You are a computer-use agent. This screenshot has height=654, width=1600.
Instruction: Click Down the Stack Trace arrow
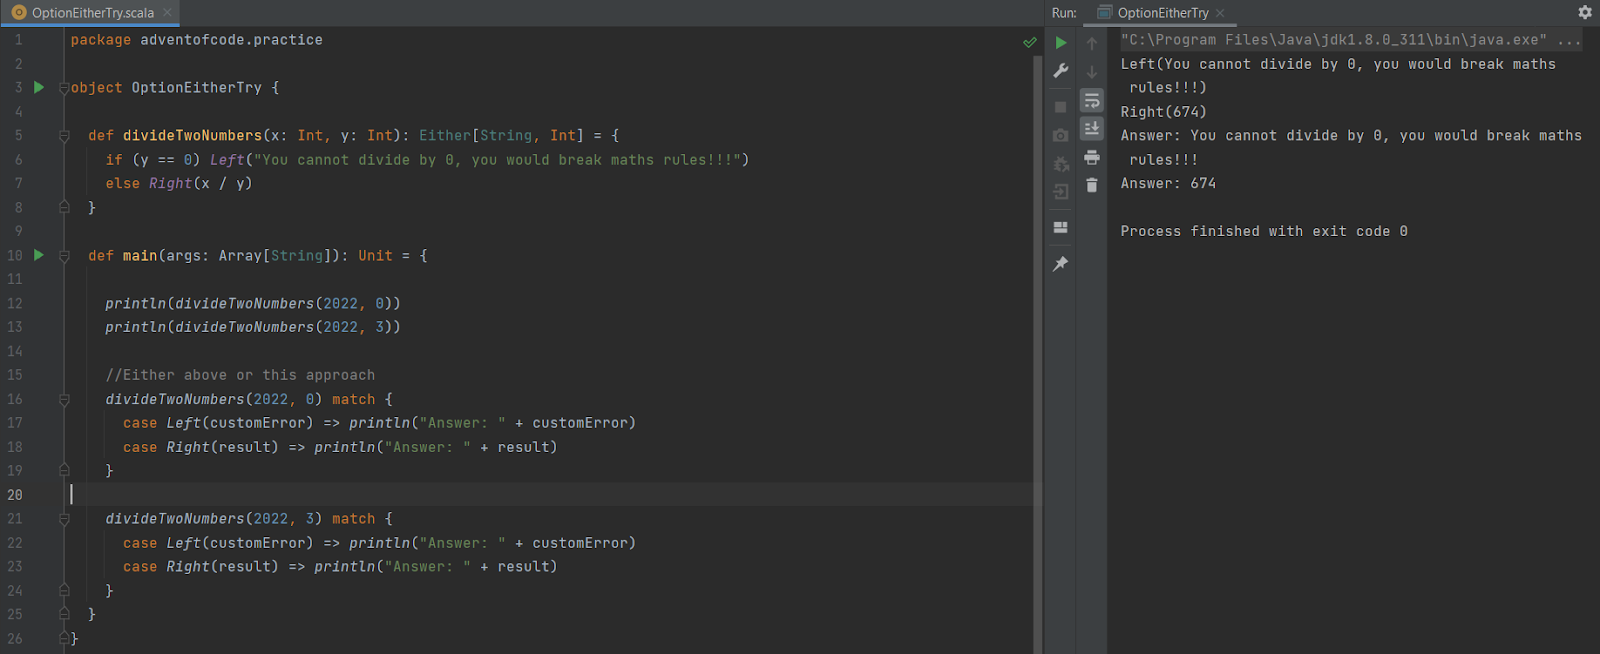(x=1092, y=71)
